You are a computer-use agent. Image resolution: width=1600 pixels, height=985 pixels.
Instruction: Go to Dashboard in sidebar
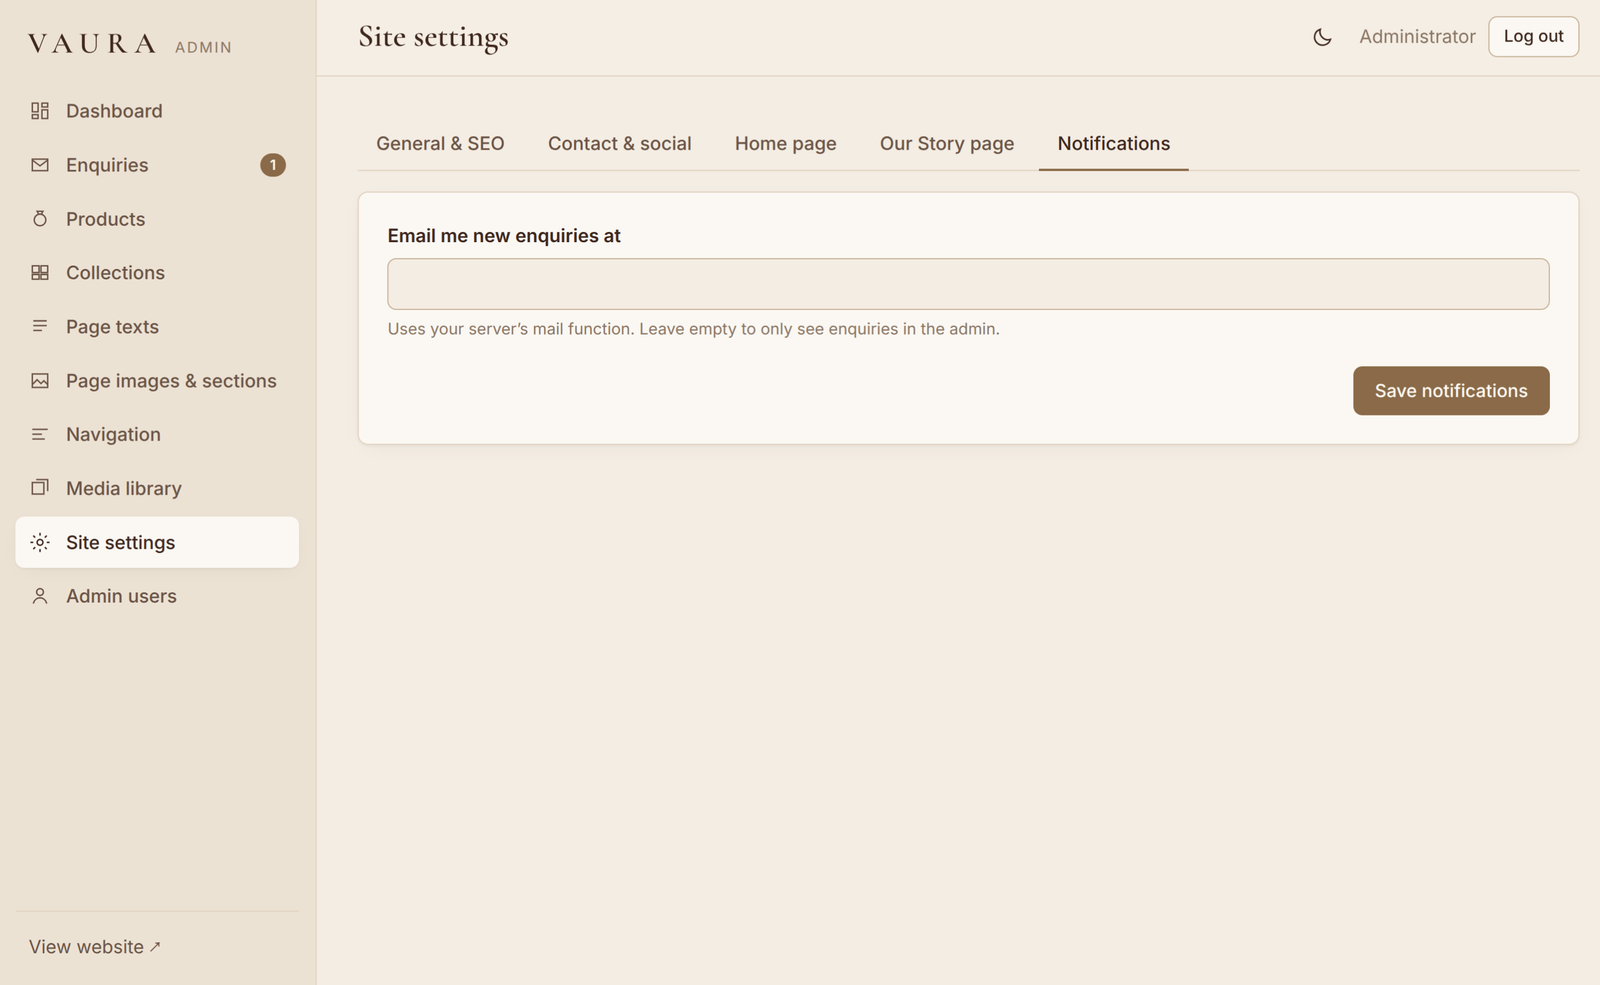point(157,111)
